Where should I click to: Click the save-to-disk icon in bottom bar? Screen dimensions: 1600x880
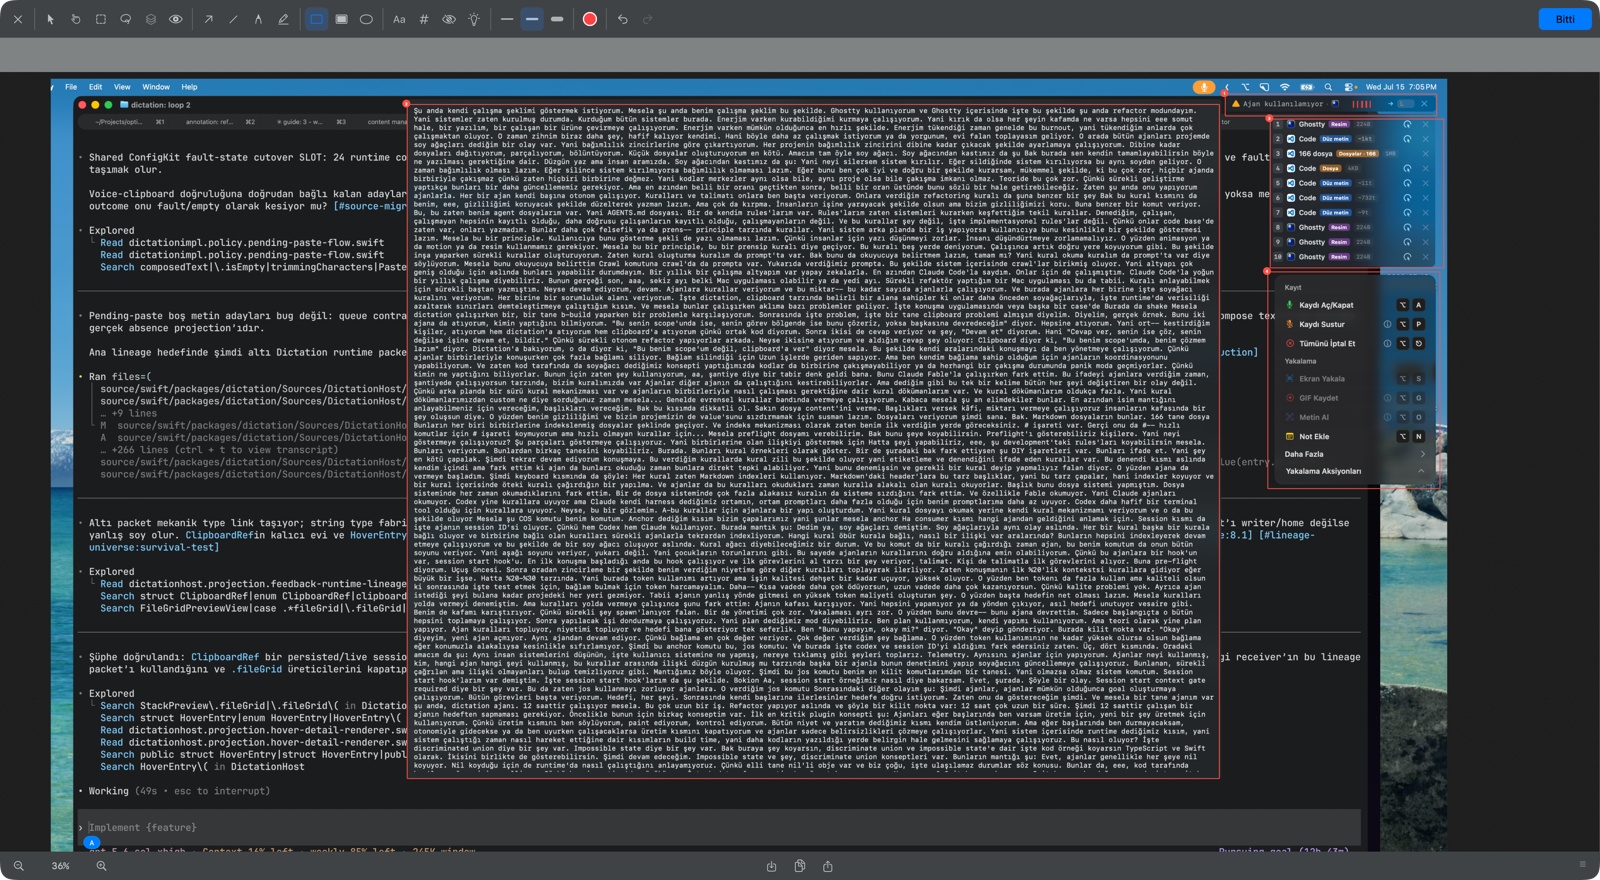pyautogui.click(x=771, y=866)
